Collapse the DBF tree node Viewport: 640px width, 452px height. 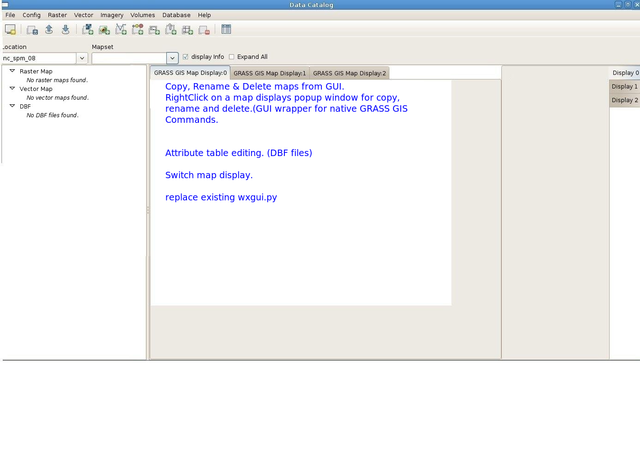12,106
